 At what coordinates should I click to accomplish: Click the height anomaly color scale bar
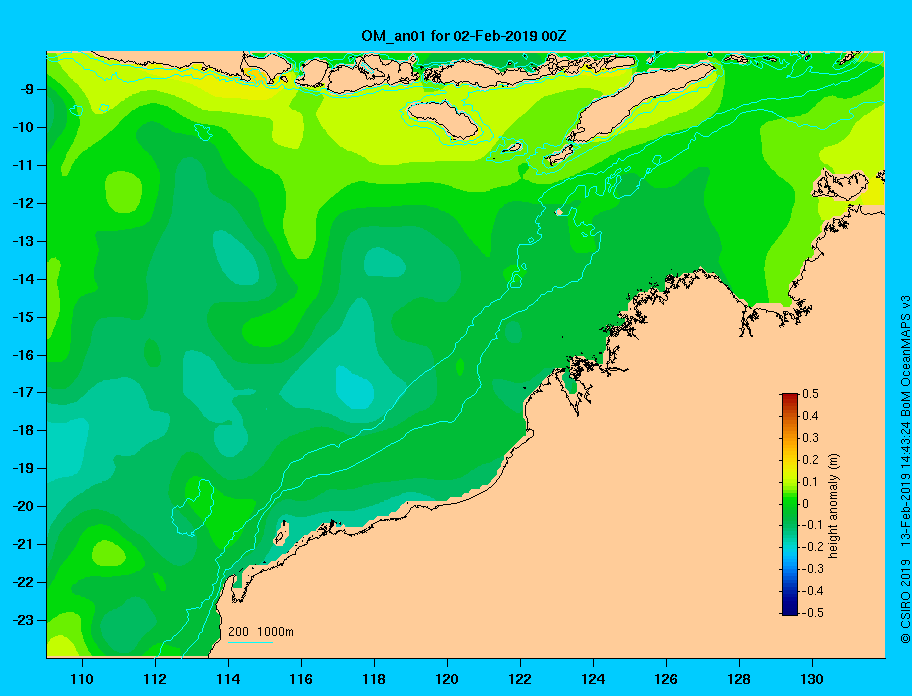point(790,504)
